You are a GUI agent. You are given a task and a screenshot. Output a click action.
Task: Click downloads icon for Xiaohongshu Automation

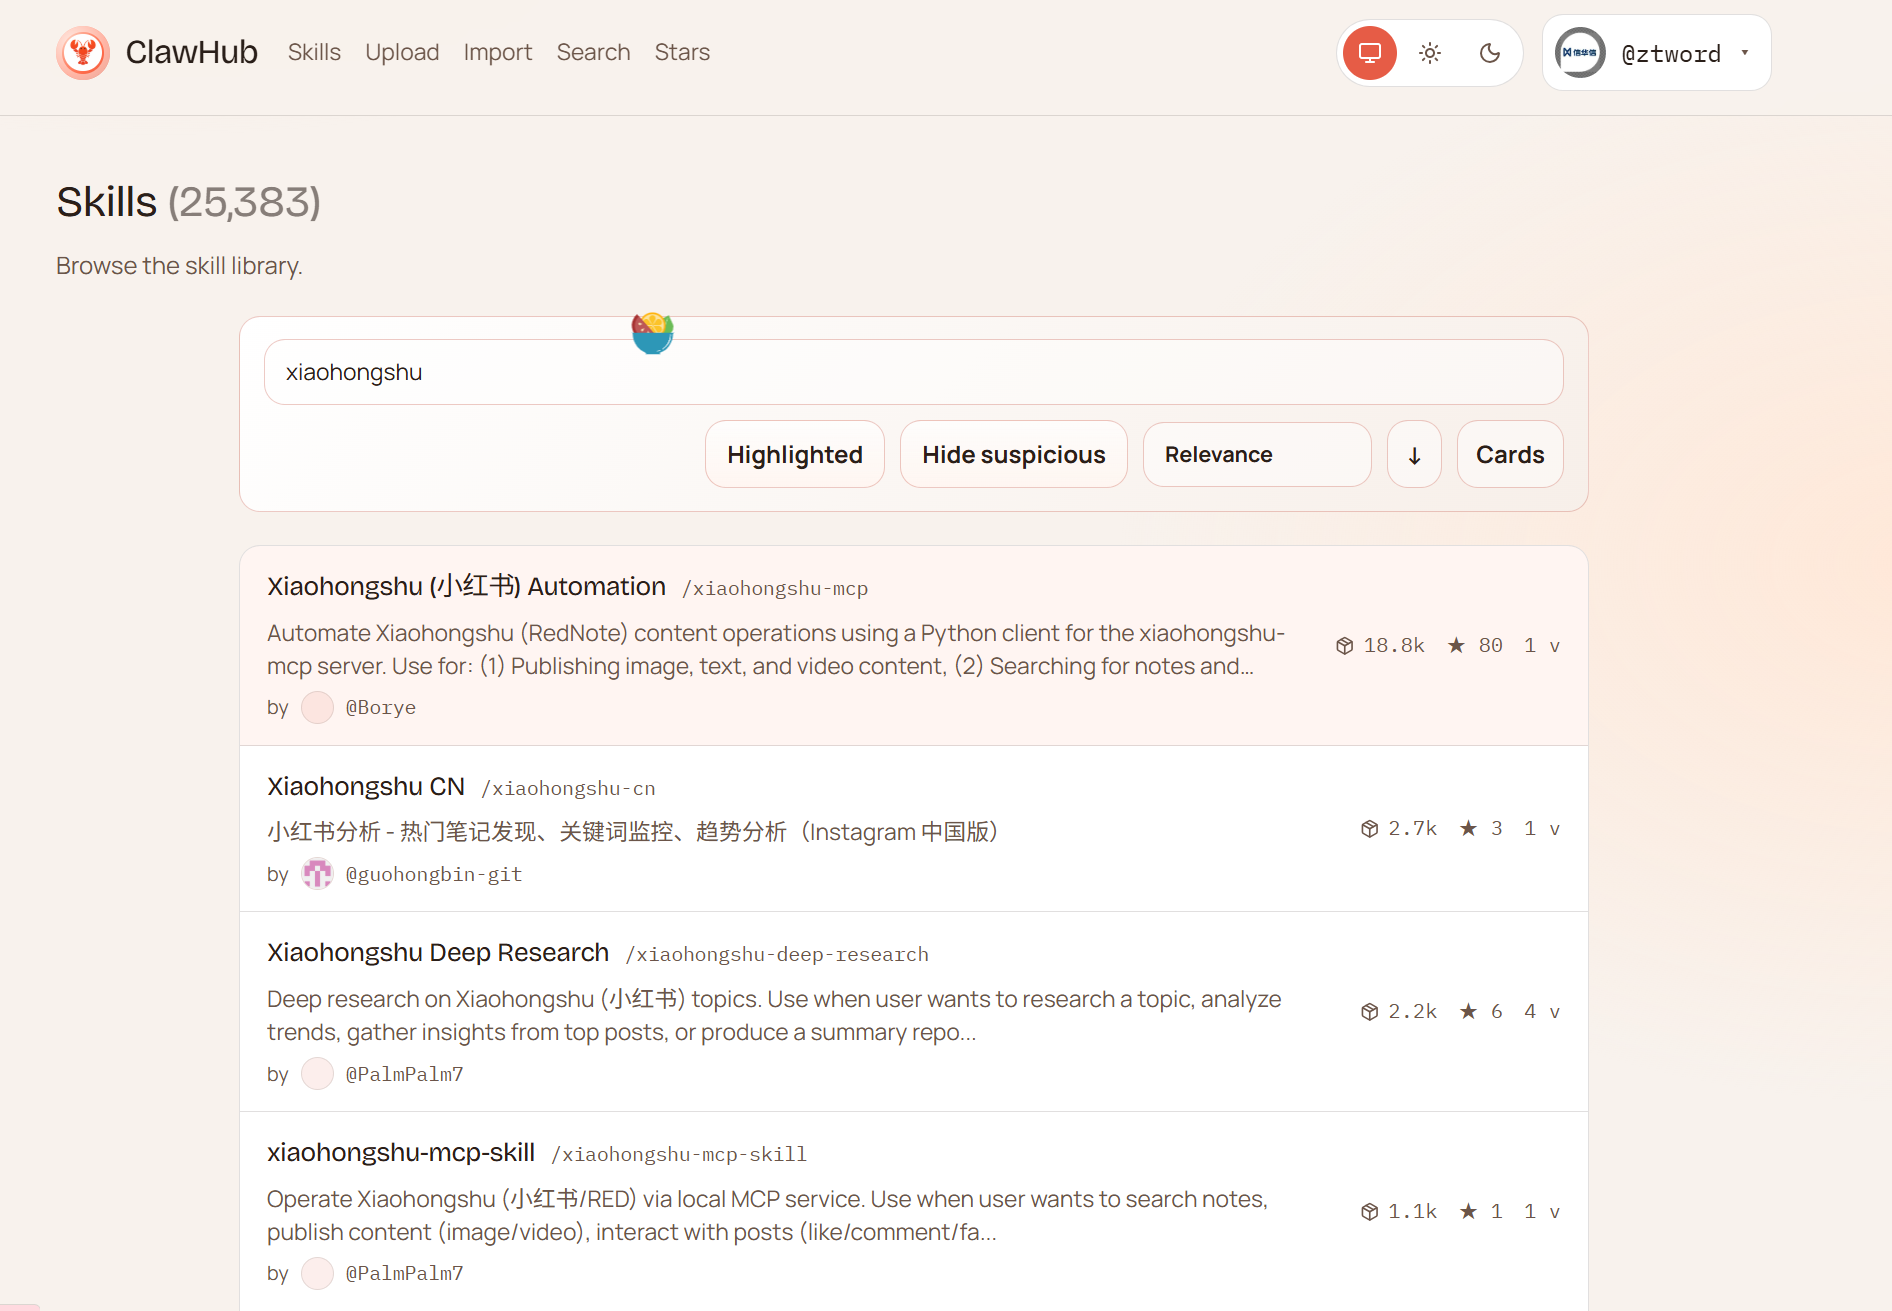click(1345, 646)
